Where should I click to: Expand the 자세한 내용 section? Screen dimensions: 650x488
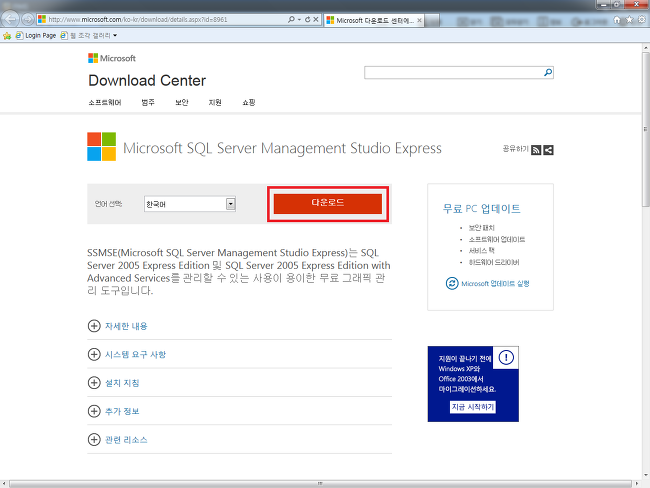(x=118, y=326)
